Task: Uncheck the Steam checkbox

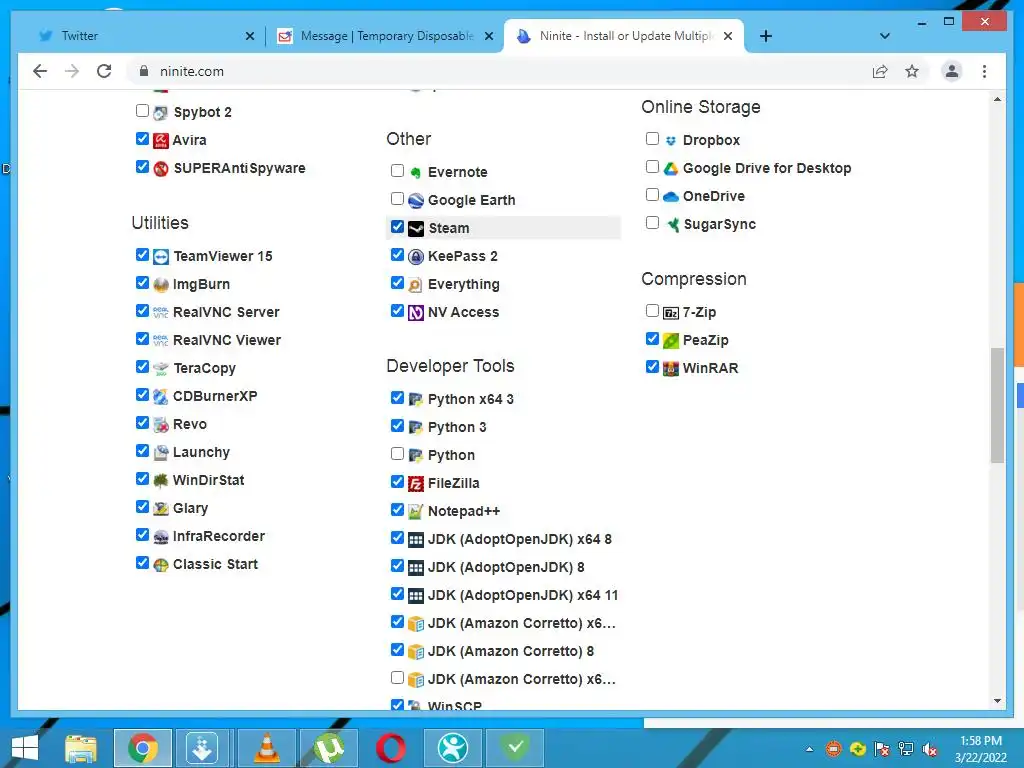Action: pyautogui.click(x=397, y=227)
